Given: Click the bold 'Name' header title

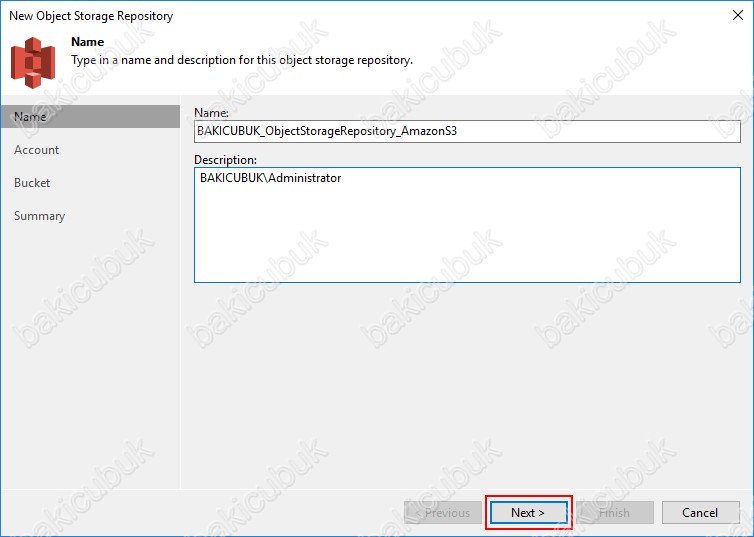Looking at the screenshot, I should coord(88,42).
